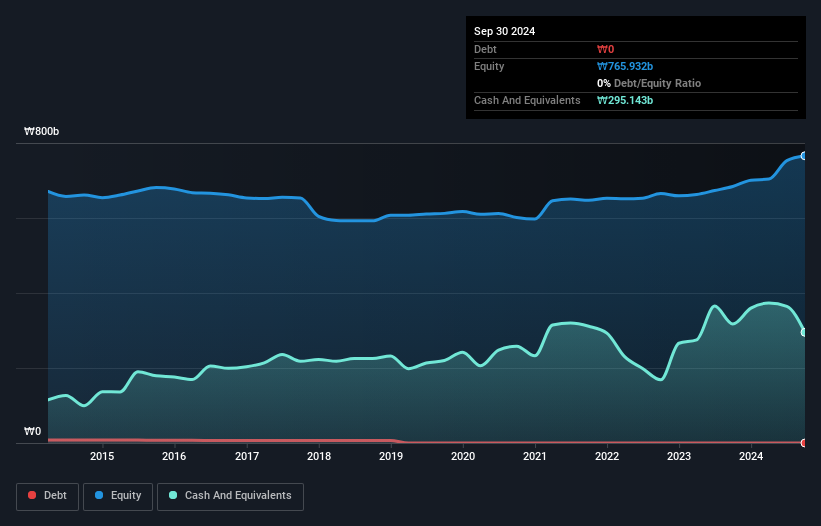
Task: Click the red Debt dot in legend
Action: click(x=33, y=496)
